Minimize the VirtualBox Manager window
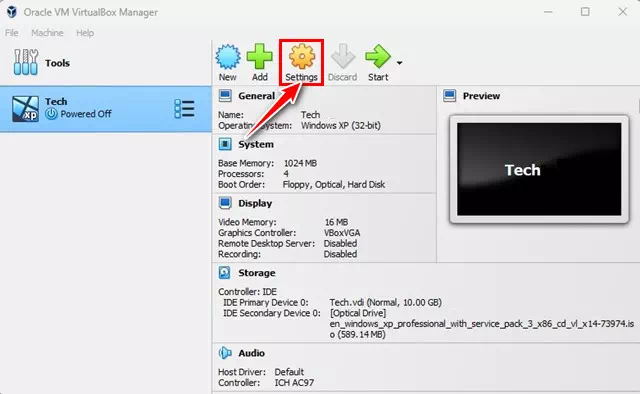The width and height of the screenshot is (640, 394). click(548, 12)
